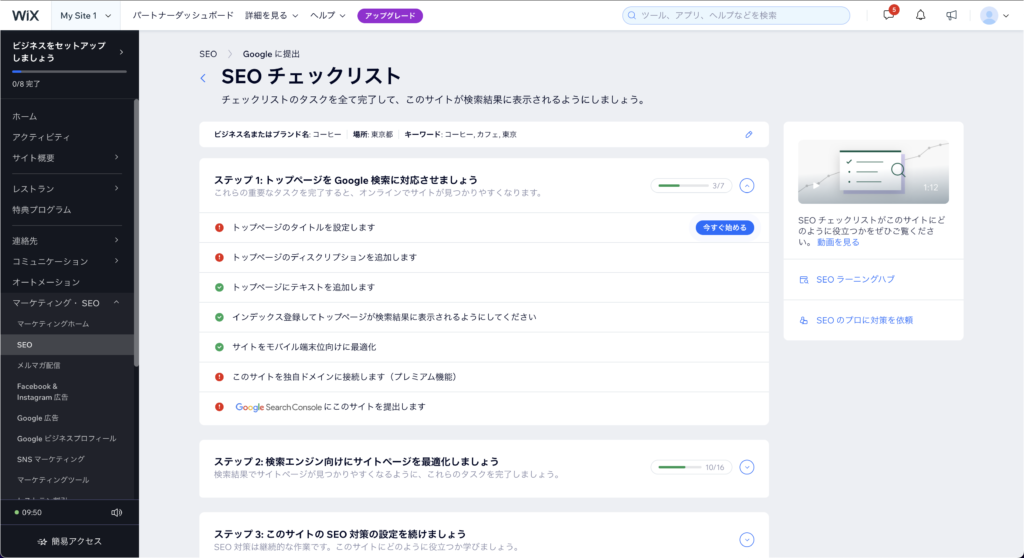Click the search magnifier icon

click(632, 15)
